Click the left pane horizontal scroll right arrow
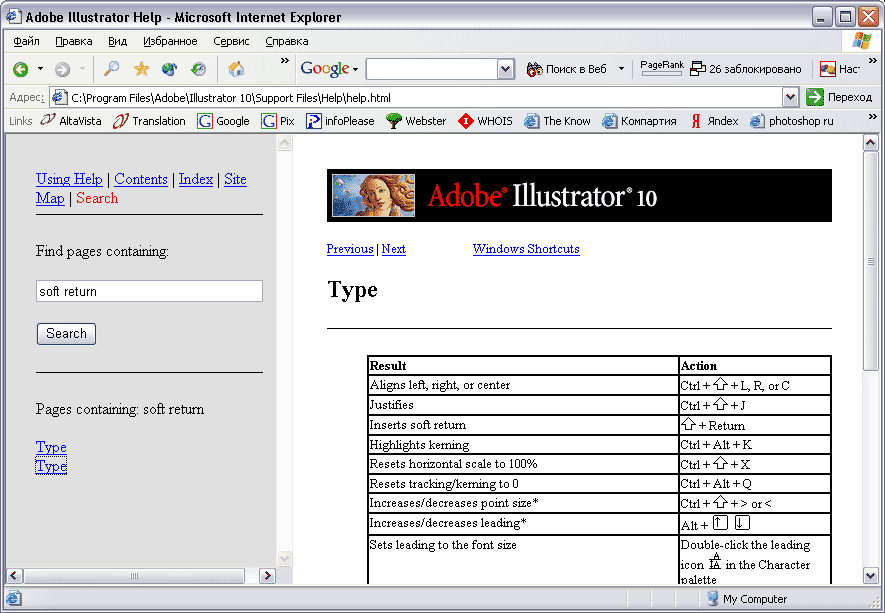Viewport: 885px width, 613px height. 267,576
